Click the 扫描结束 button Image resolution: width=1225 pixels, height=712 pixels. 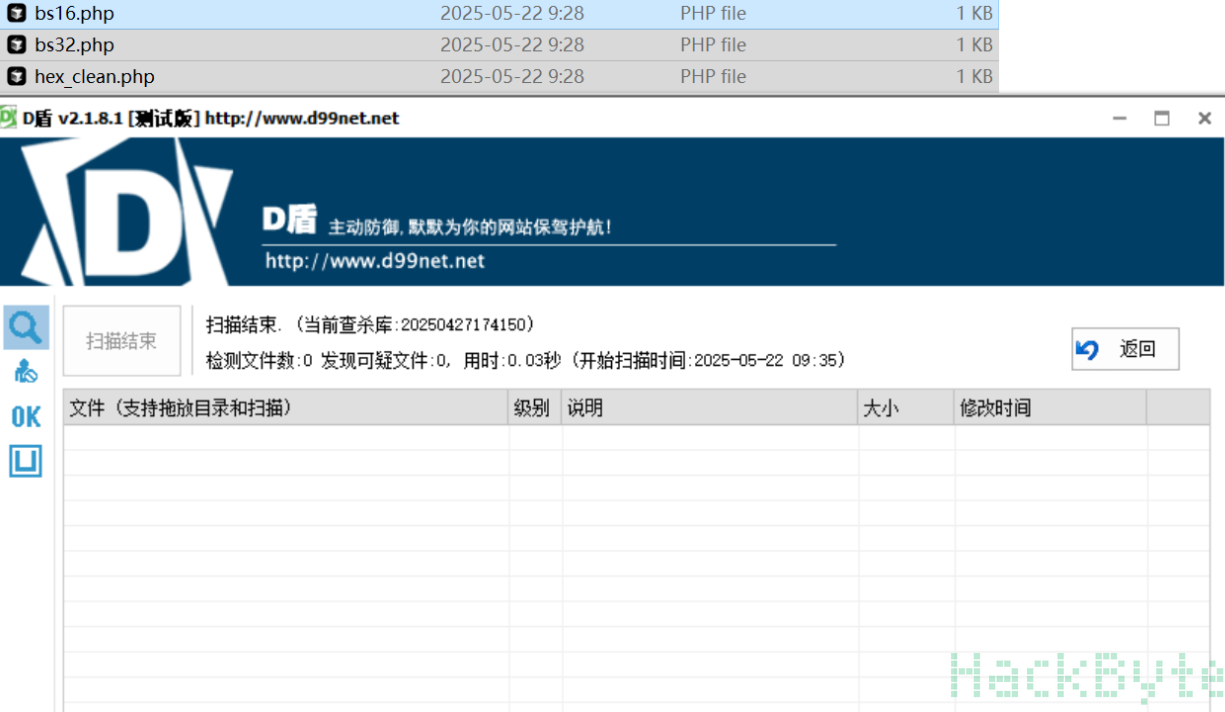[x=122, y=341]
